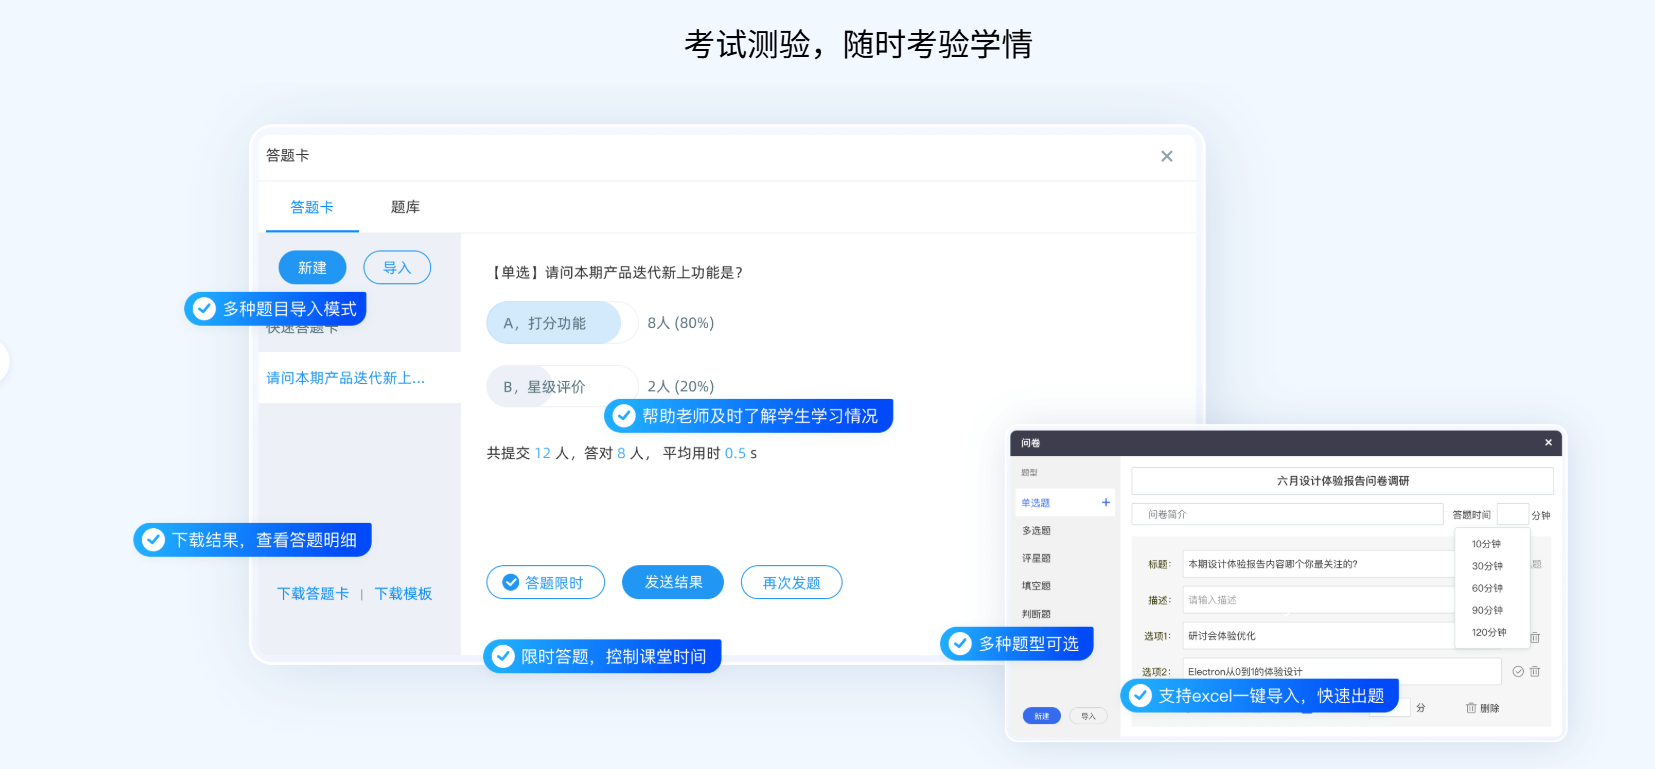Click the 下载答题卡 link
Viewport: 1655px width, 769px height.
(313, 594)
